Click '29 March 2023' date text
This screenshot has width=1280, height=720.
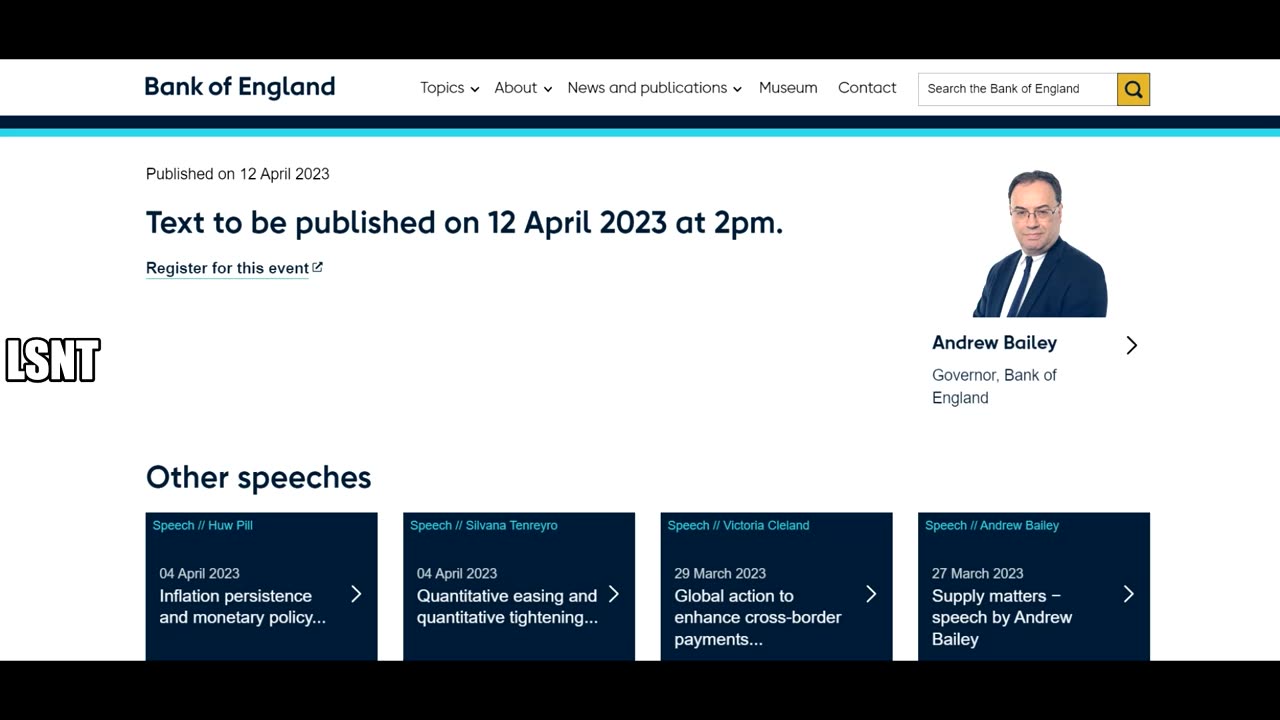720,573
